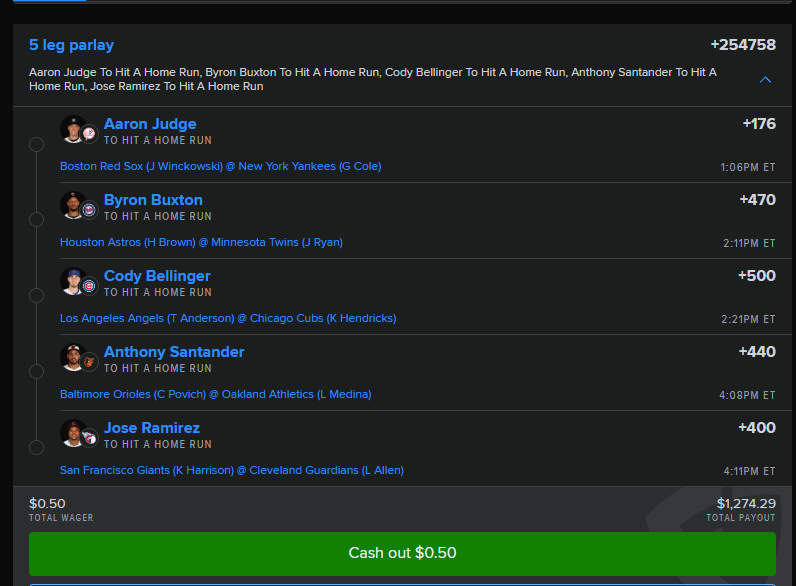Click the Guardians team logo icon

click(x=89, y=438)
